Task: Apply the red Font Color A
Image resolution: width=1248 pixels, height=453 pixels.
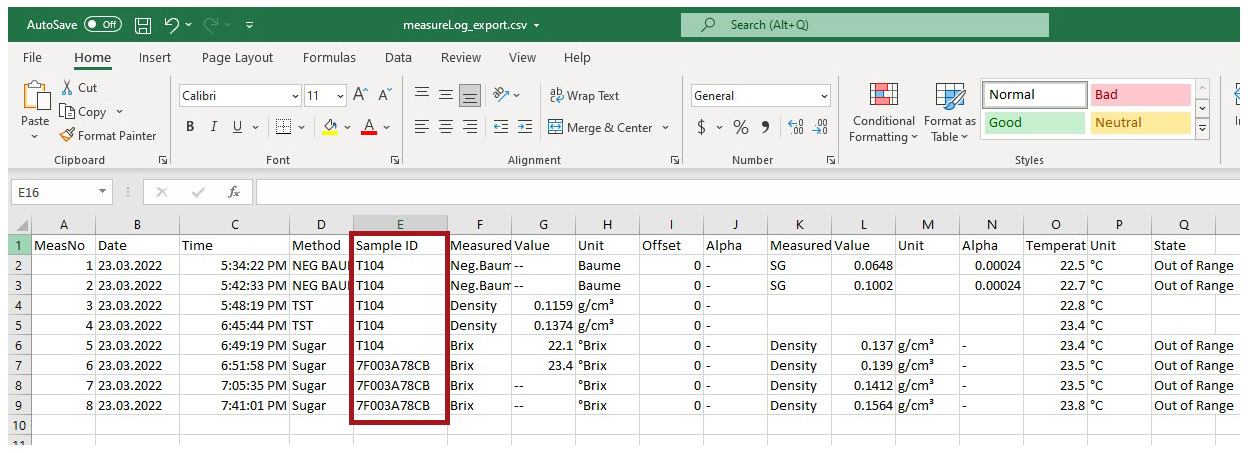Action: coord(368,127)
